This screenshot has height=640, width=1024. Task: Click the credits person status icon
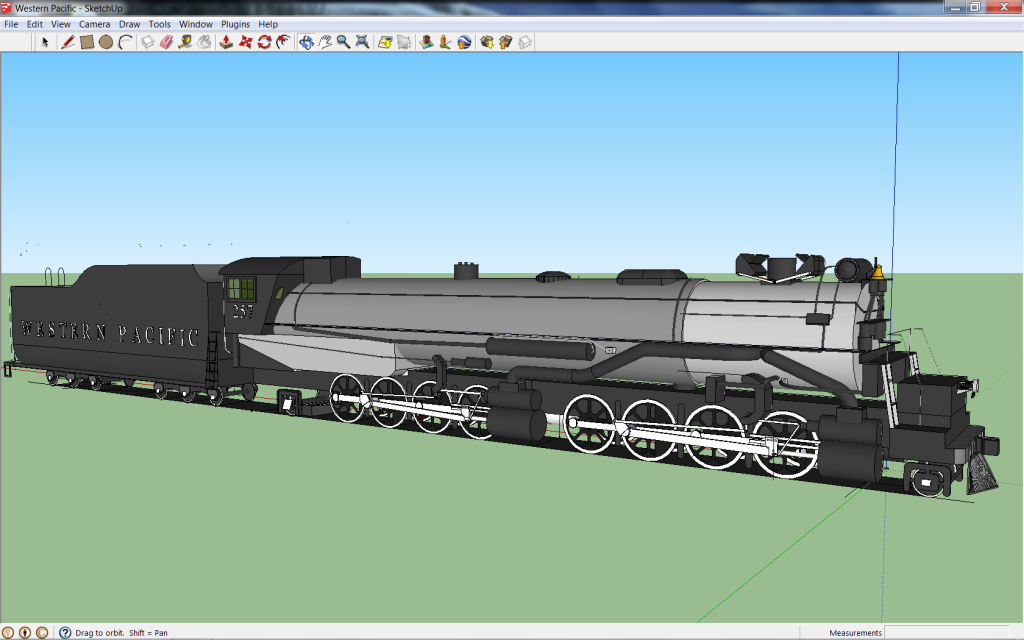point(25,632)
